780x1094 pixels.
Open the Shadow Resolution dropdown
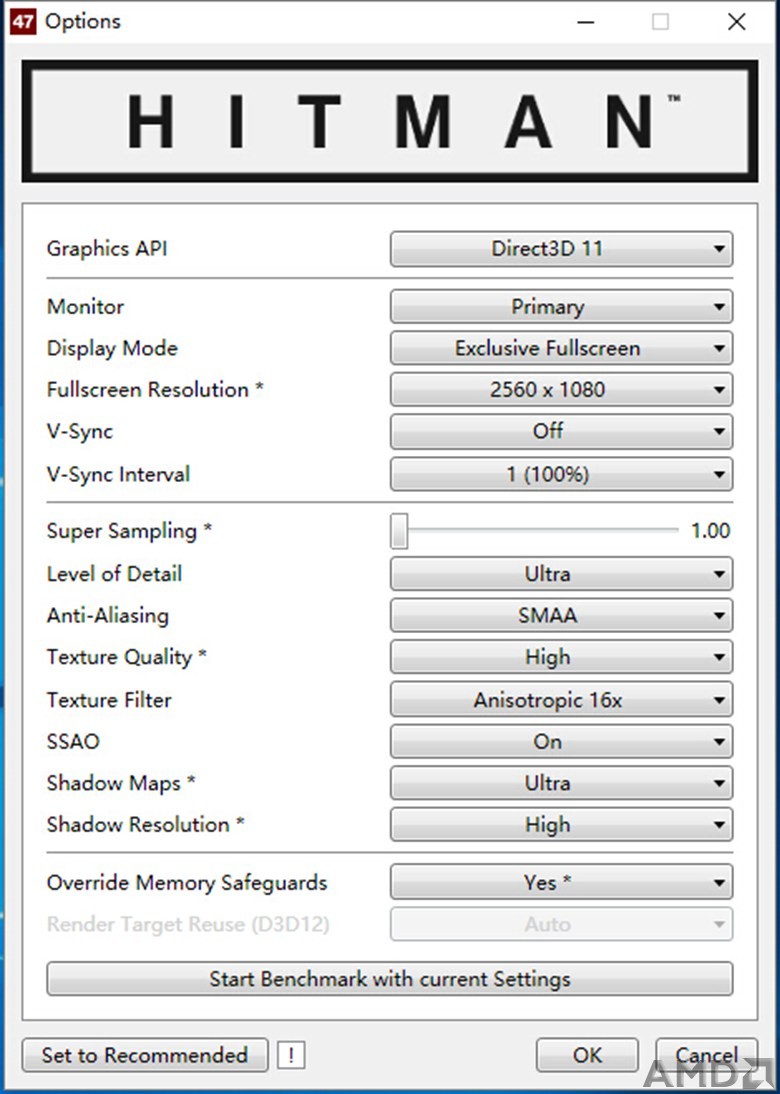point(562,825)
